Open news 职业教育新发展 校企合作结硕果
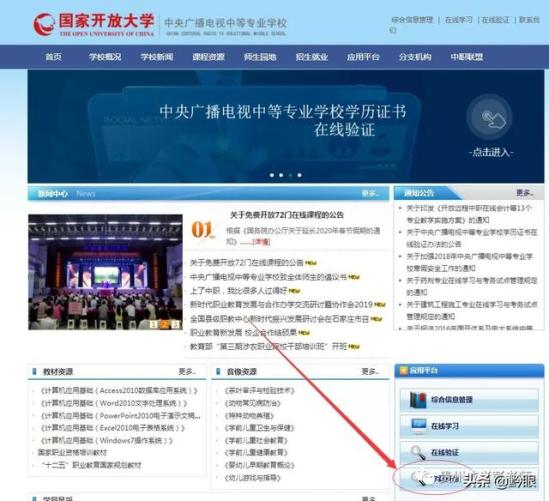Image resolution: width=549 pixels, height=501 pixels. pos(243,333)
